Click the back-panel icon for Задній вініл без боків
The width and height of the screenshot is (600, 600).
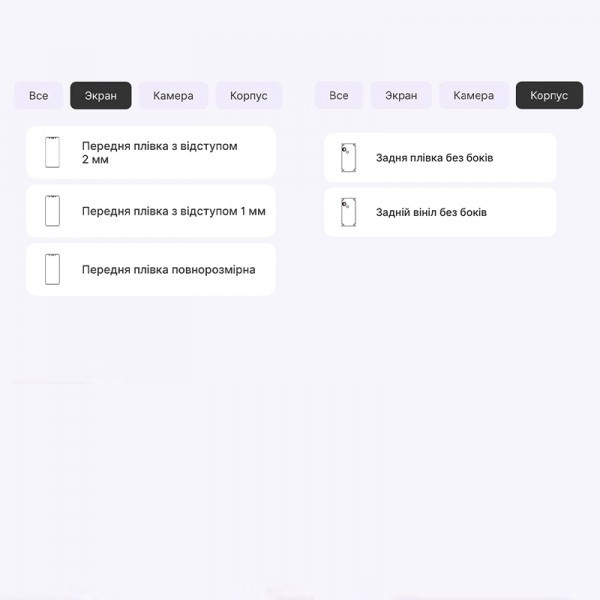click(348, 212)
